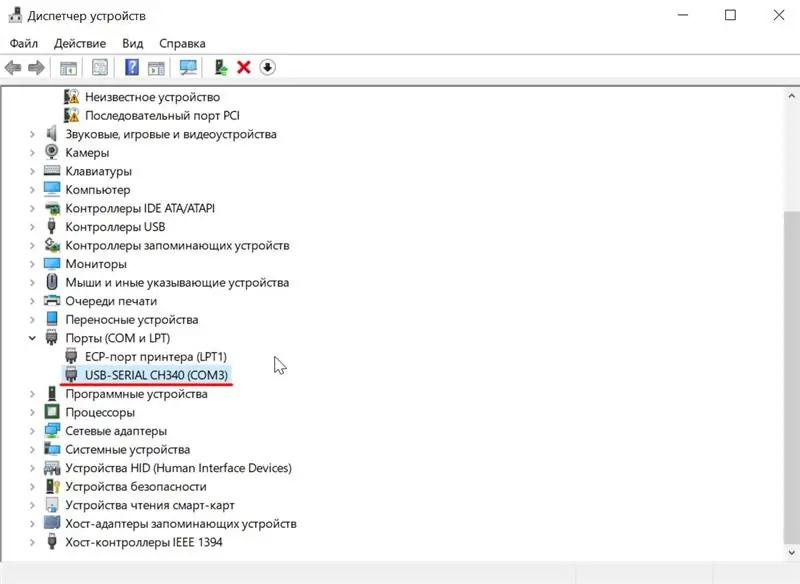The height and width of the screenshot is (584, 800).
Task: Click the warning icon of Последовательный порт PCI
Action: (71, 115)
